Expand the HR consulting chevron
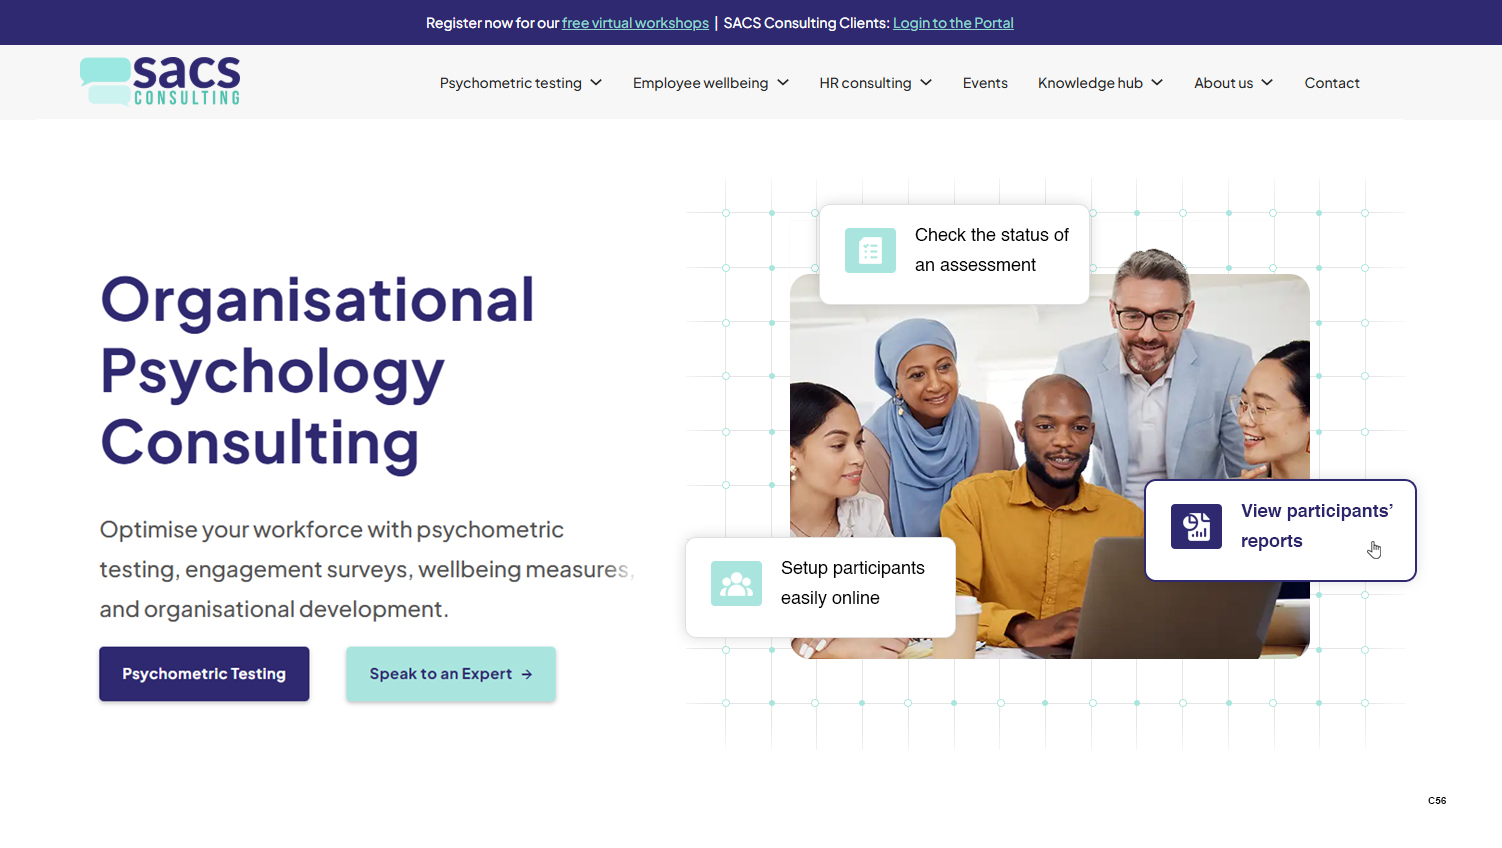 (926, 83)
